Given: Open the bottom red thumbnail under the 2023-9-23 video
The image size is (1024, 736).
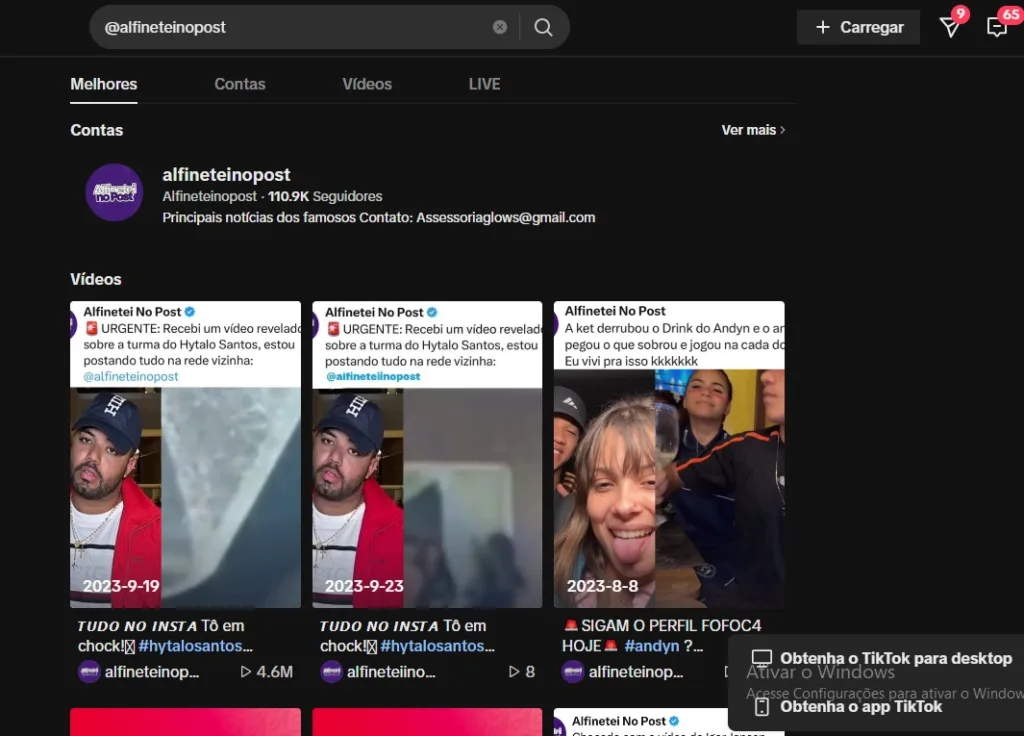Looking at the screenshot, I should [427, 722].
